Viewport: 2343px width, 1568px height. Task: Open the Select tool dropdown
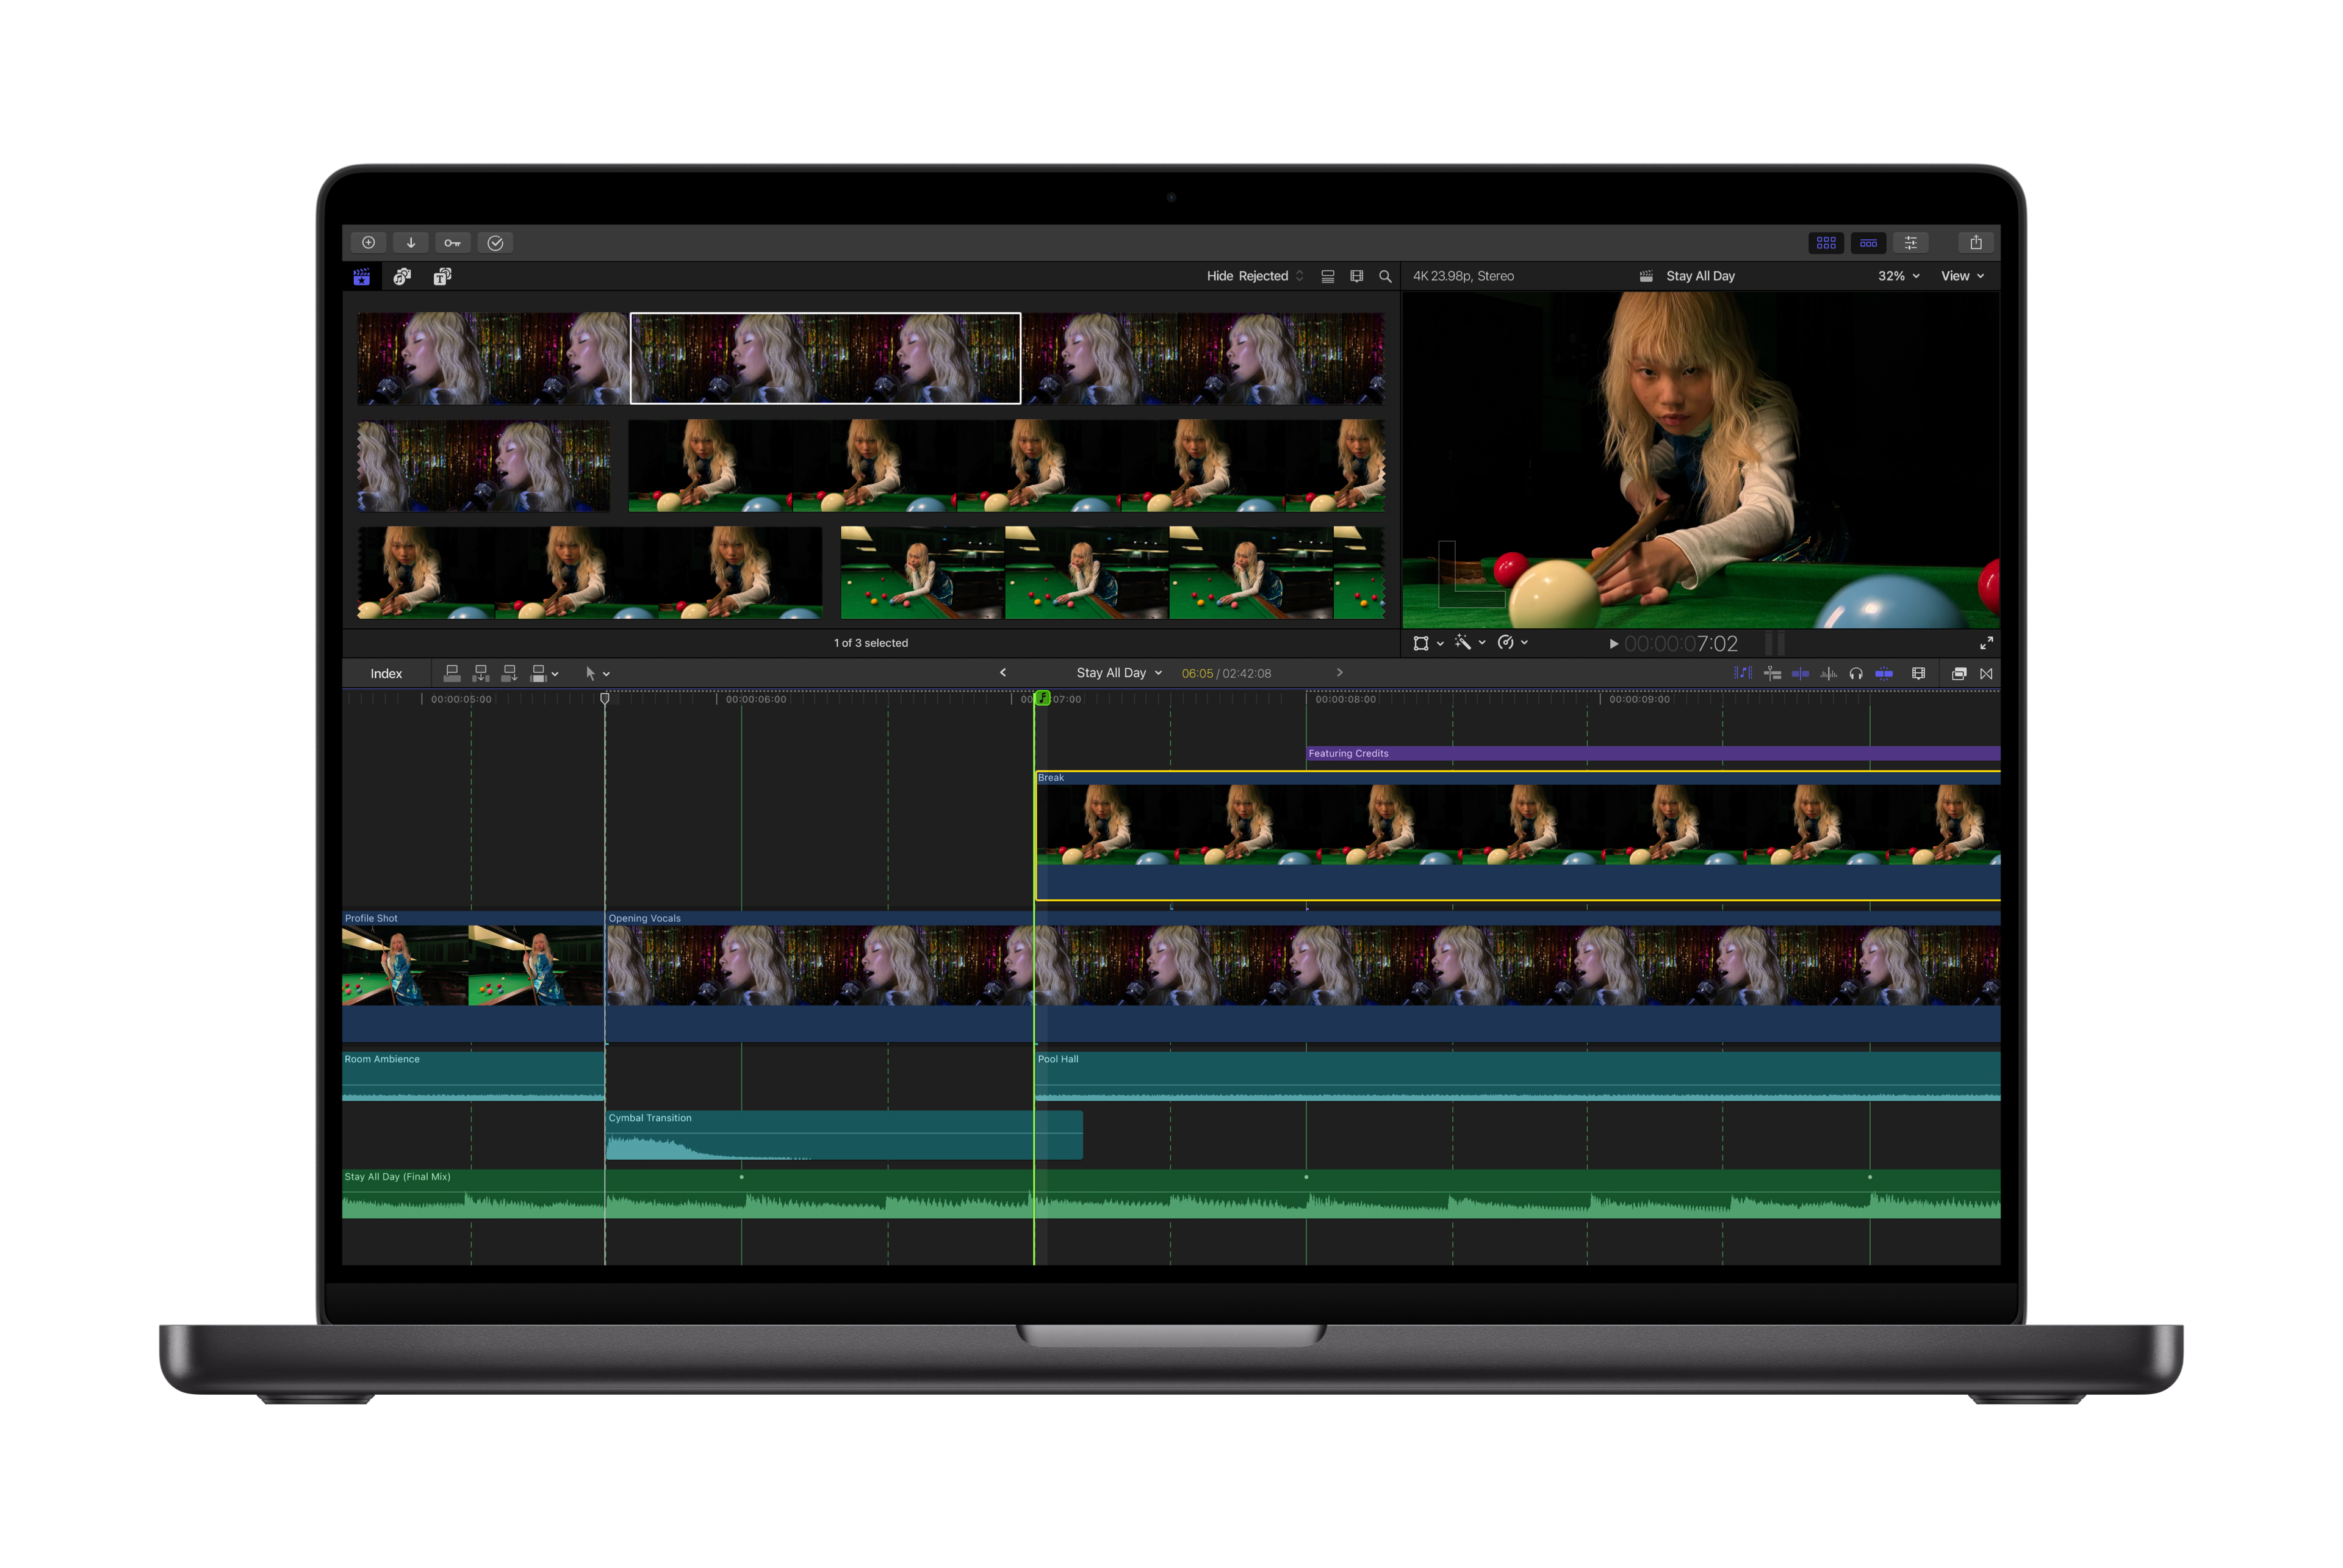pyautogui.click(x=605, y=673)
